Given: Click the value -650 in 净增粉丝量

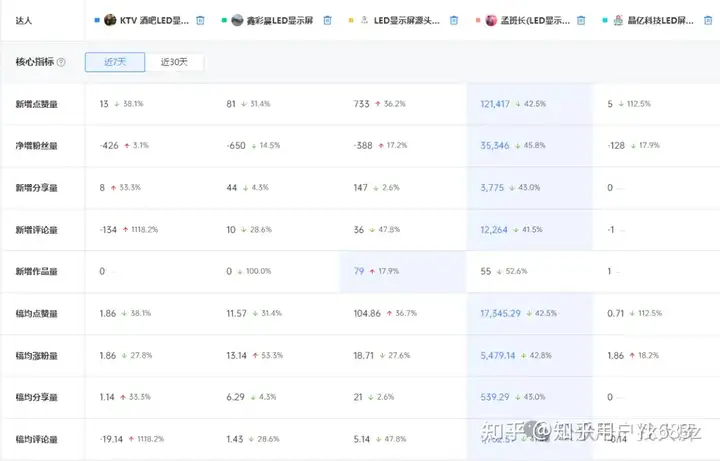Looking at the screenshot, I should point(236,146).
